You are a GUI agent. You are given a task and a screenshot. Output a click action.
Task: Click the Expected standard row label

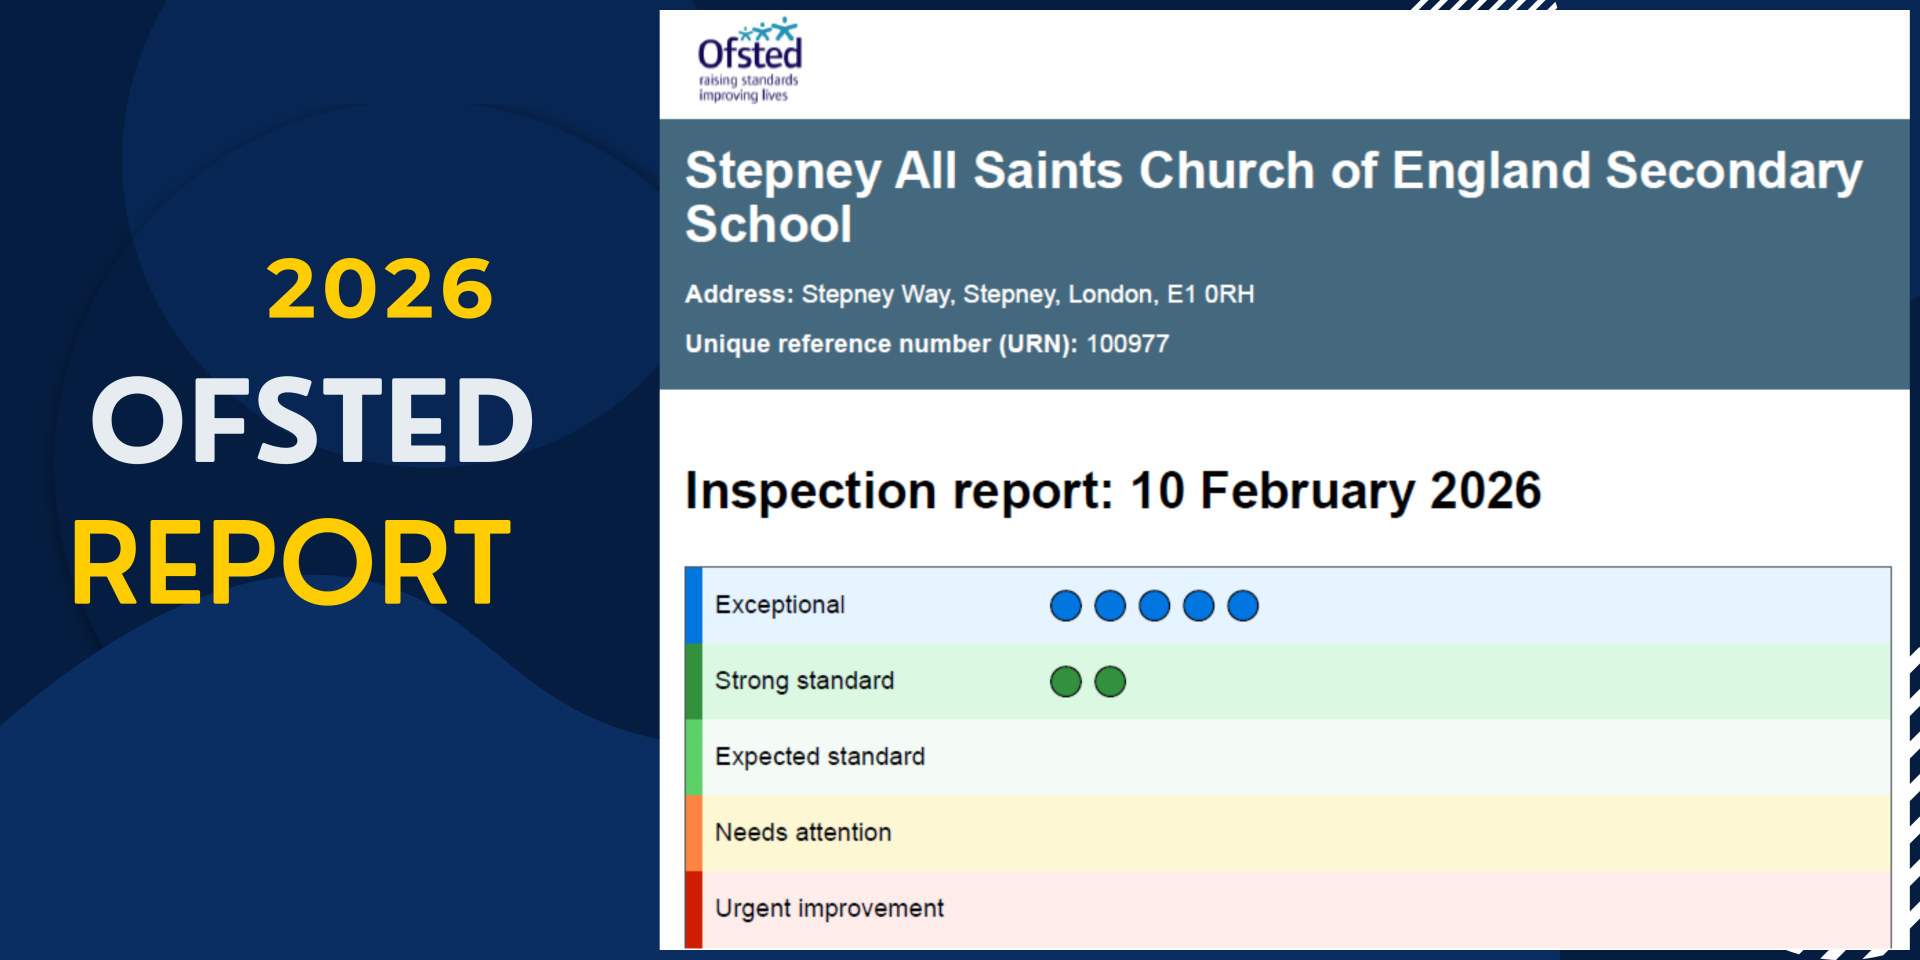click(x=819, y=757)
